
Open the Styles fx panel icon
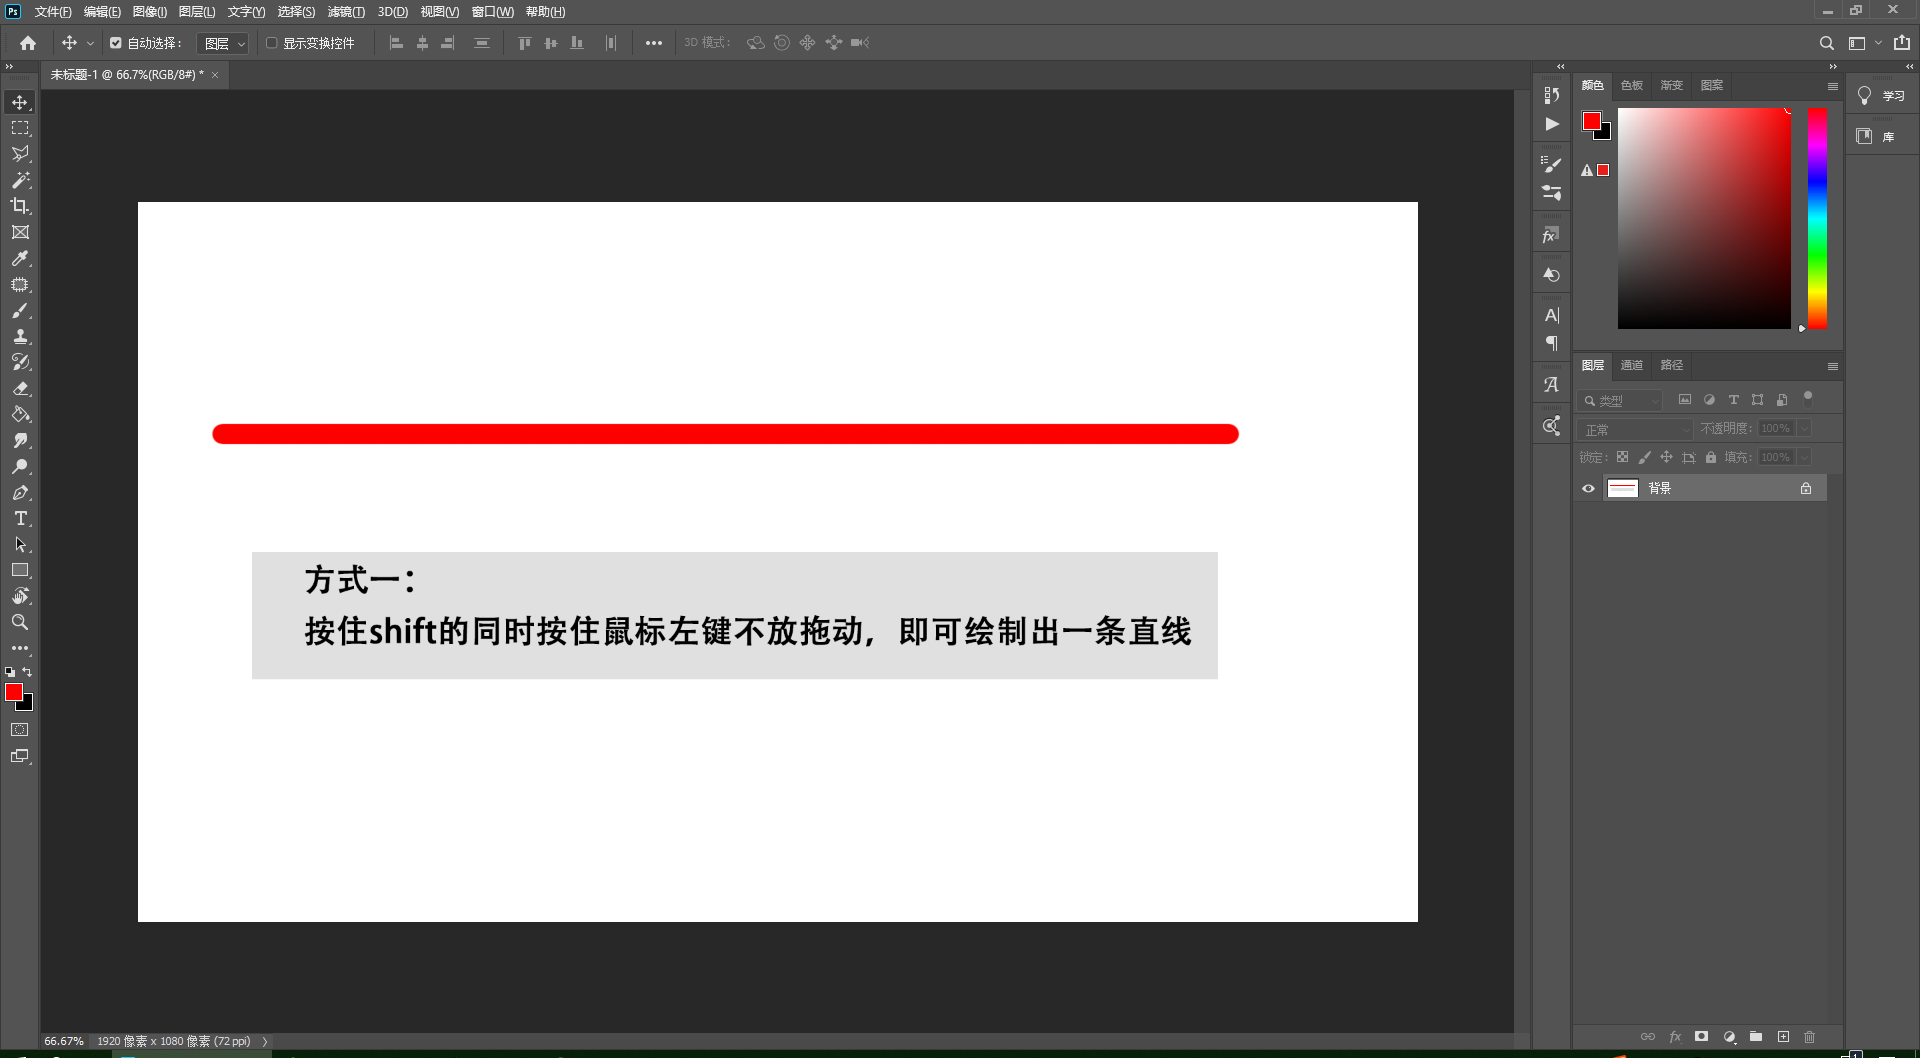[x=1552, y=235]
